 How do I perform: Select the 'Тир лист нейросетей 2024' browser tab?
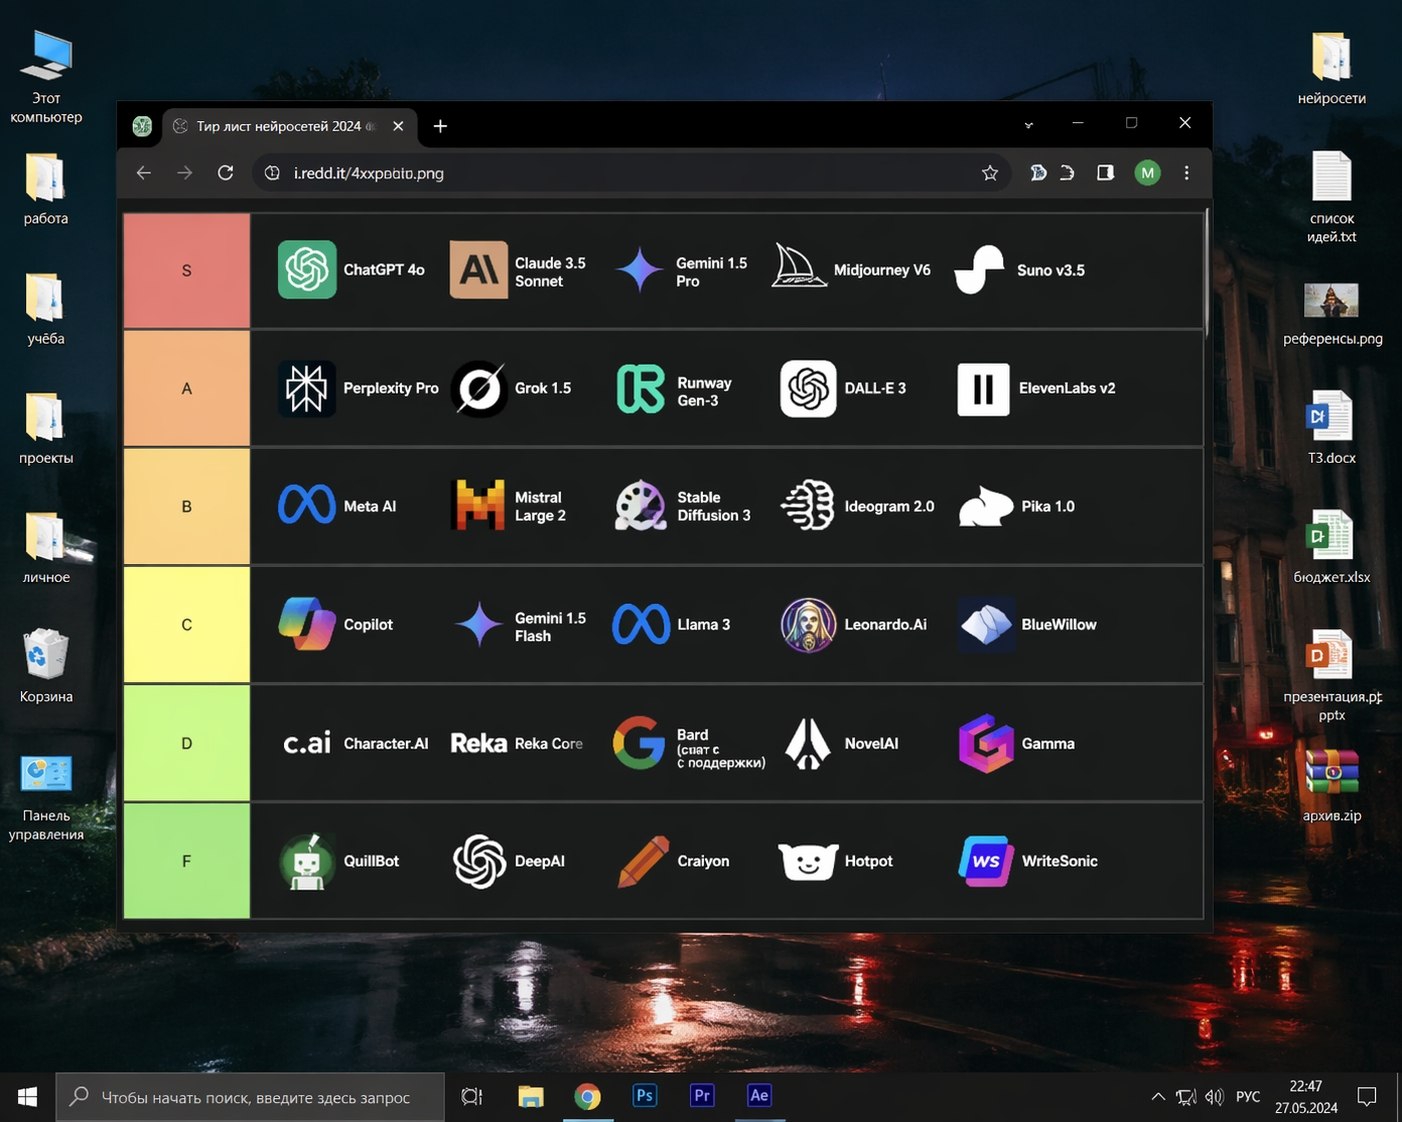click(x=289, y=126)
